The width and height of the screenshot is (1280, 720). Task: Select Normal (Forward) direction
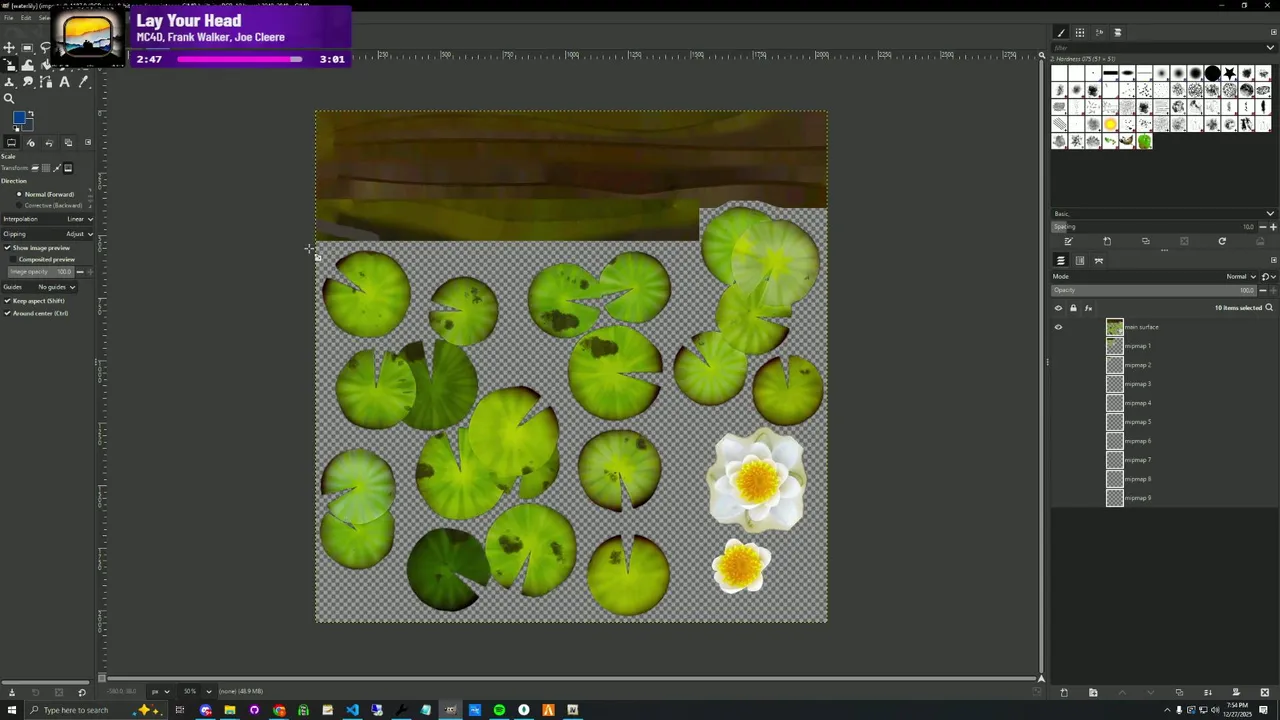[x=46, y=194]
